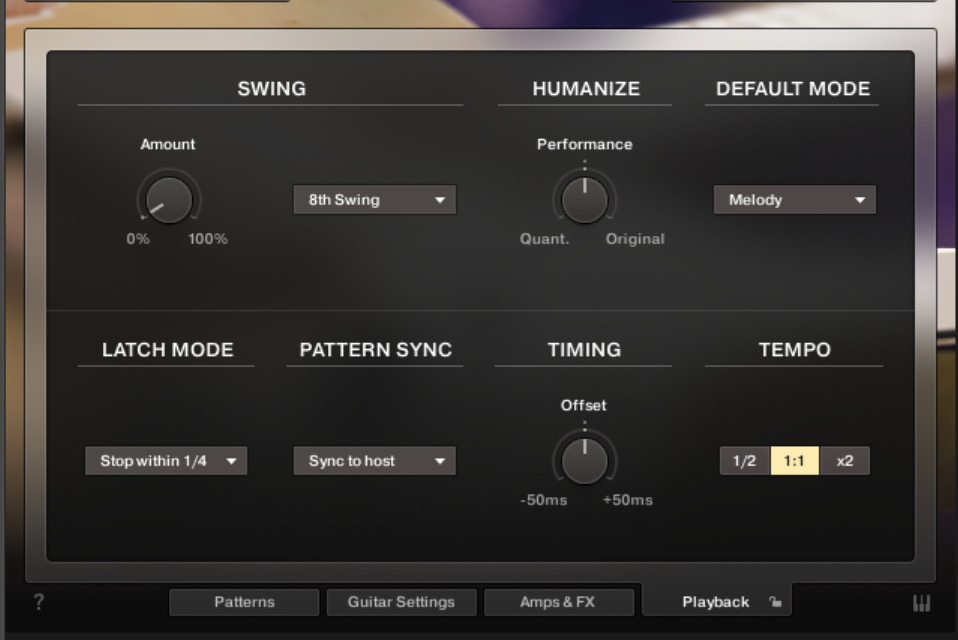Select the 1/2 tempo option
This screenshot has width=958, height=640.
point(744,460)
